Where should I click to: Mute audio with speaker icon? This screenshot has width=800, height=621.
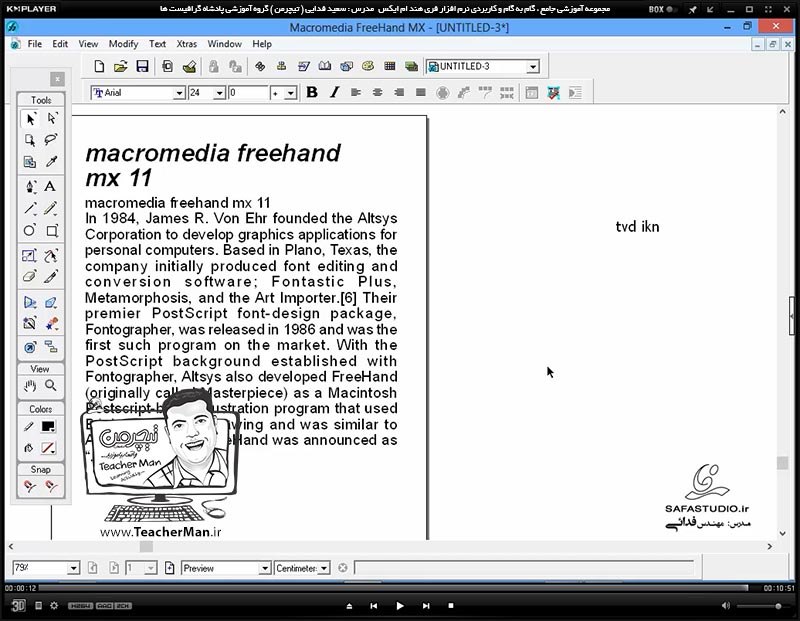(x=726, y=606)
